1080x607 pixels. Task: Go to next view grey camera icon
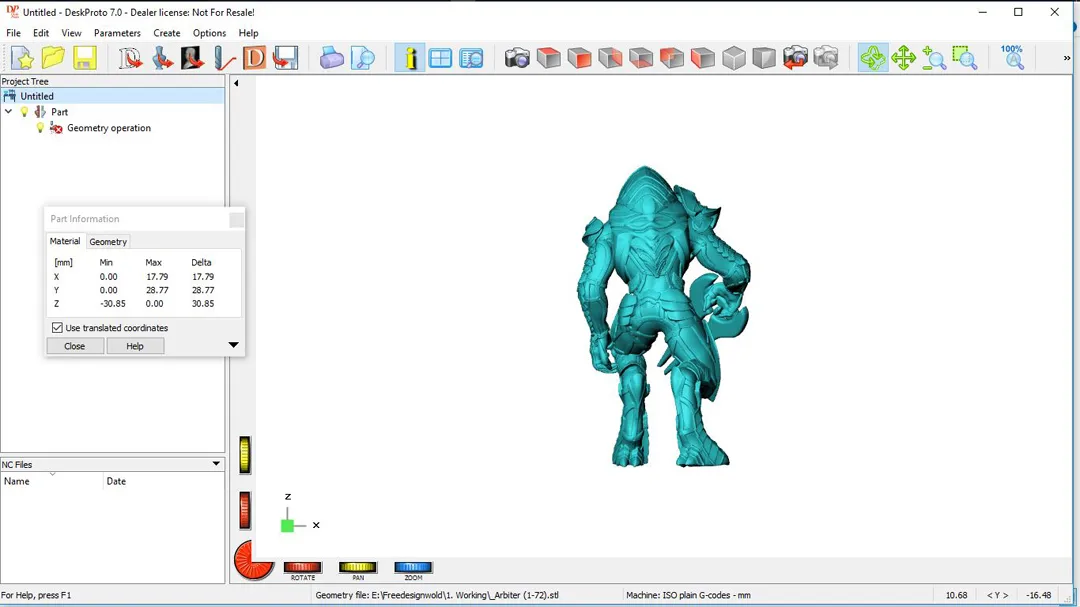(826, 58)
